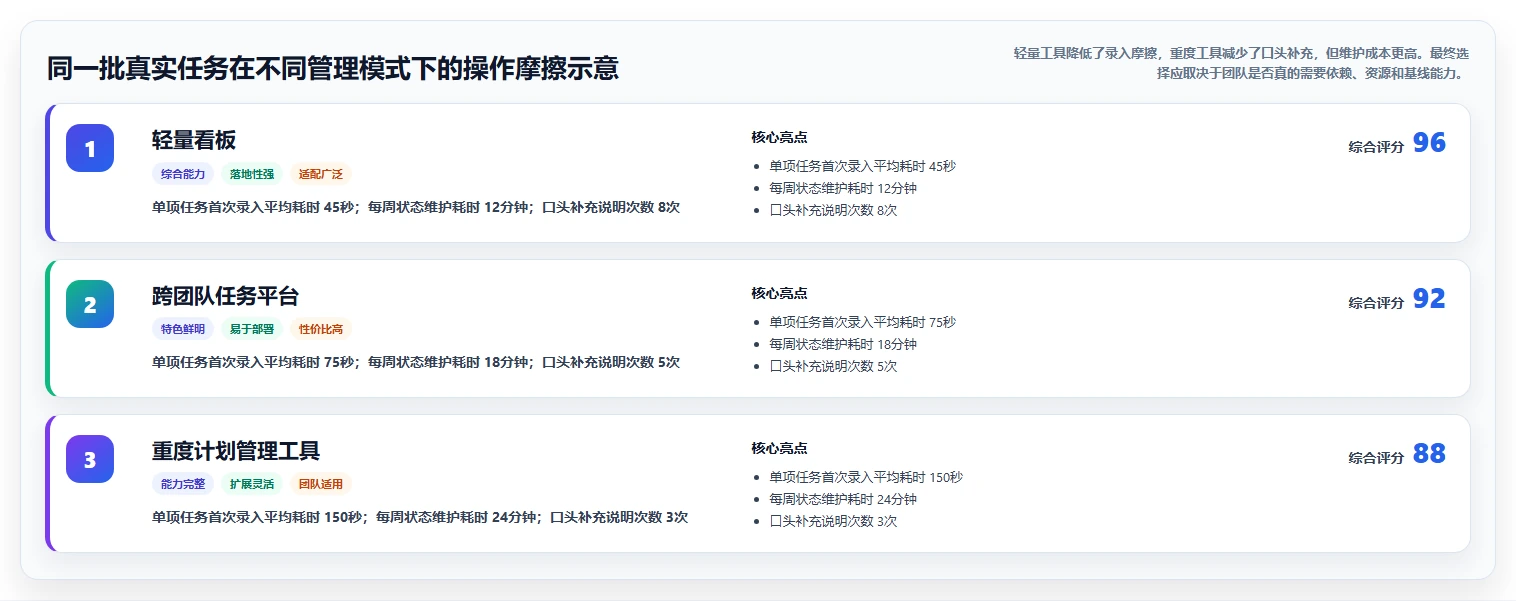Viewport: 1516px width, 601px height.
Task: Click the 综合能力 tag
Action: tap(183, 174)
